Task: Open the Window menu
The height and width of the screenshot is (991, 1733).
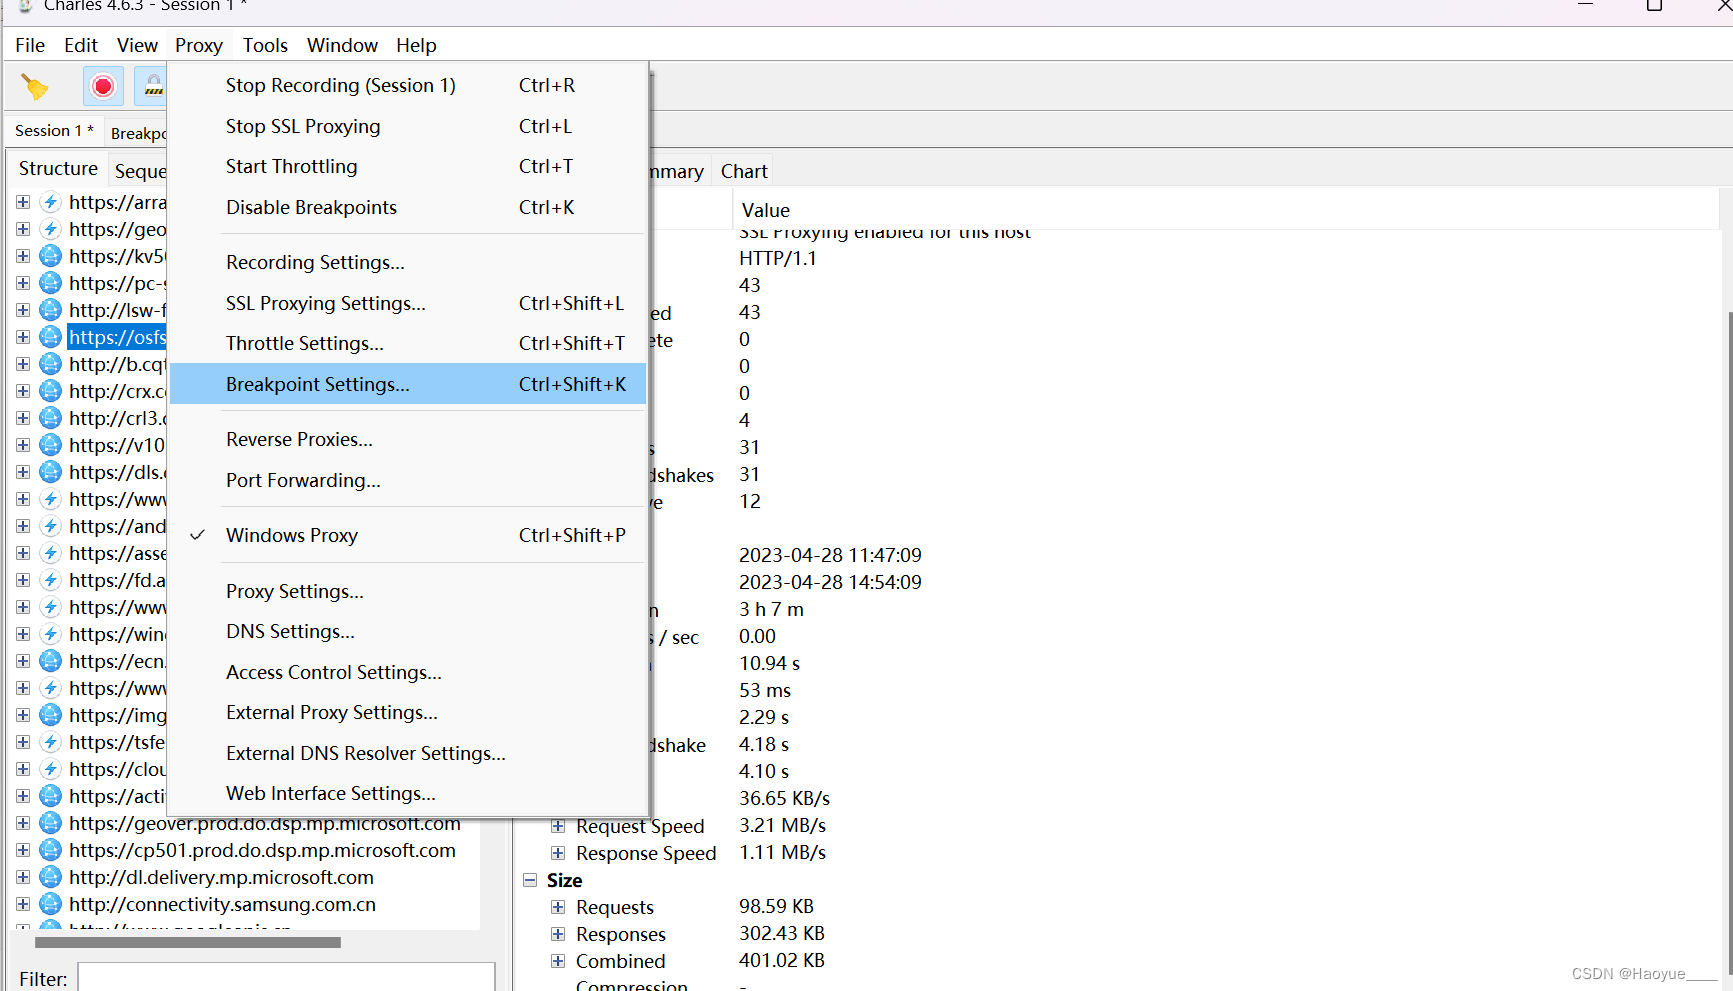Action: coord(342,45)
